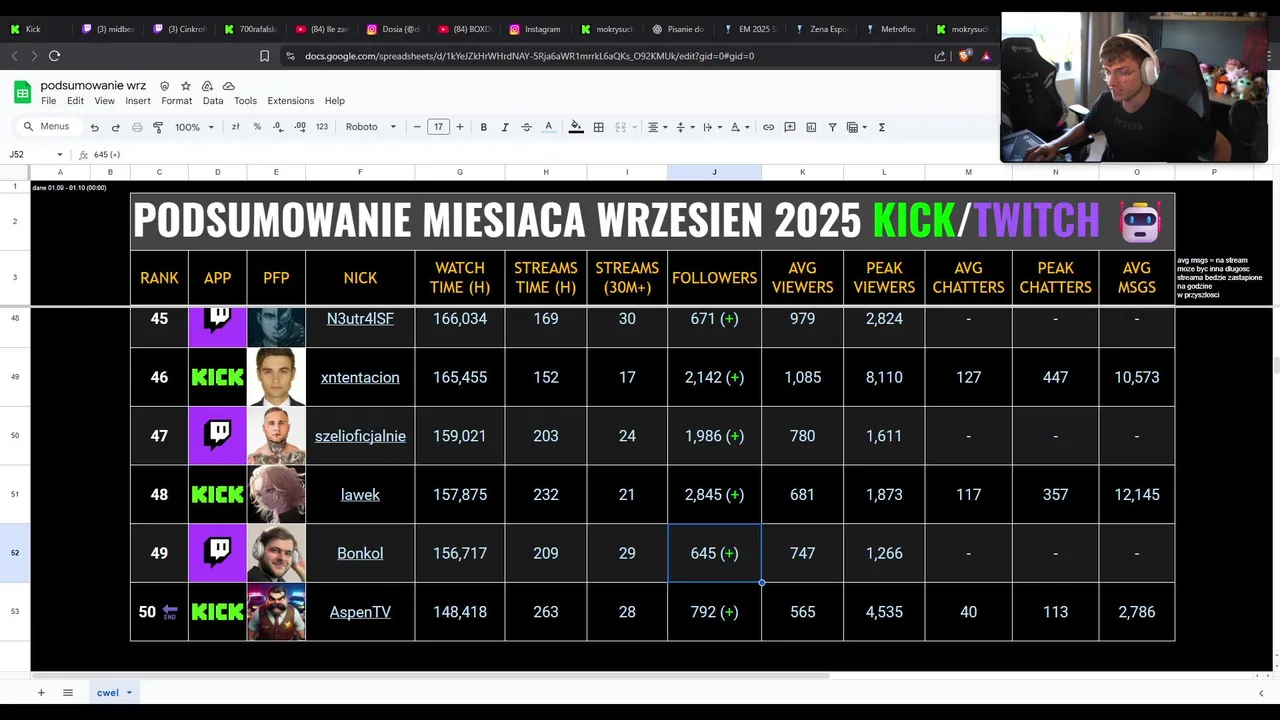Follow the Bonkol nick link
Viewport: 1280px width, 720px height.
[x=360, y=553]
